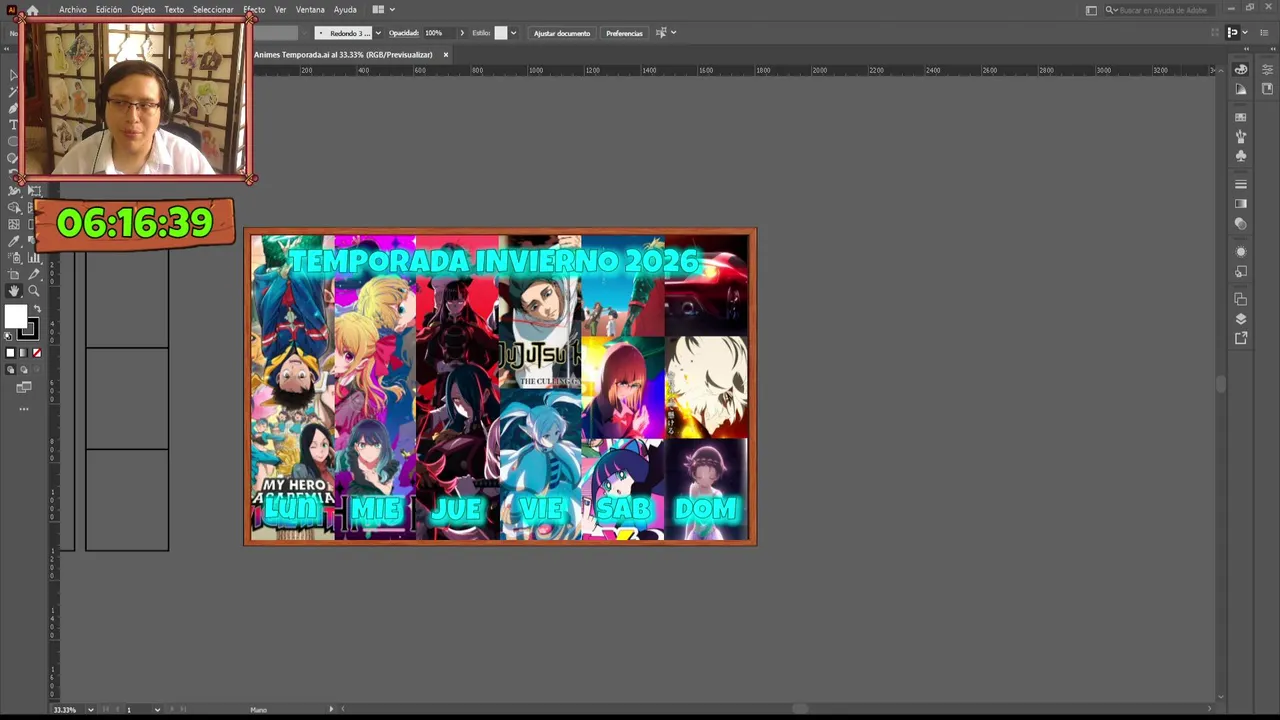The height and width of the screenshot is (720, 1280).
Task: Open the Edición menu
Action: (108, 10)
